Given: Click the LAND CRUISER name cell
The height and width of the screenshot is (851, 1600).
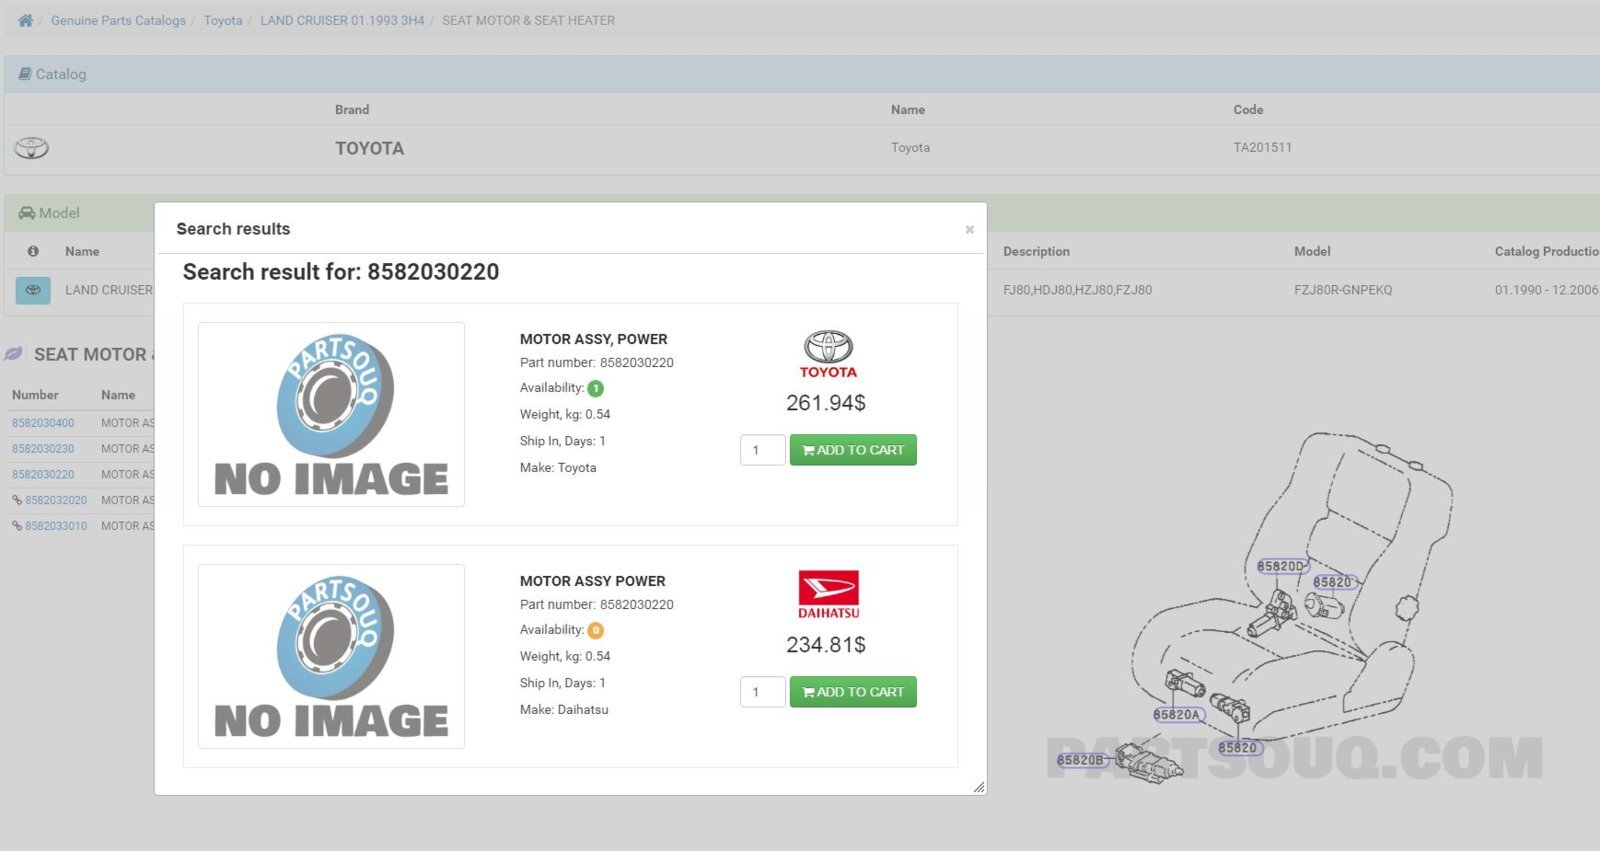Looking at the screenshot, I should click(109, 290).
